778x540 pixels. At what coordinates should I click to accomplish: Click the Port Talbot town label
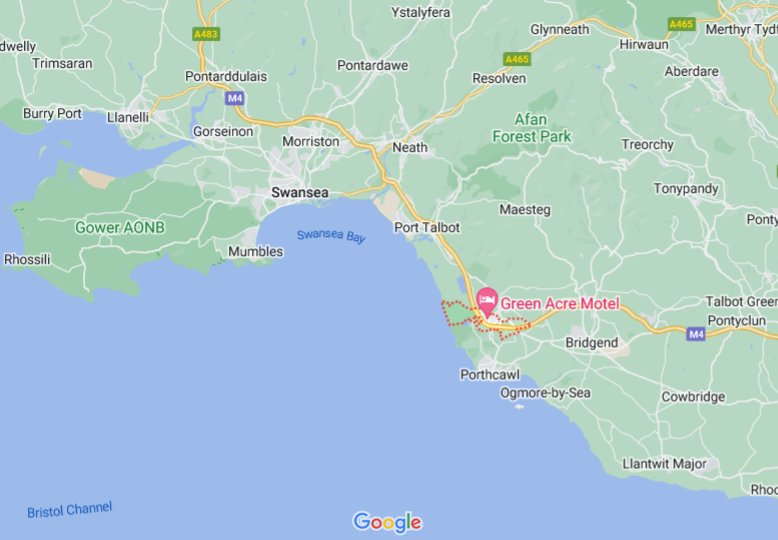tap(427, 228)
